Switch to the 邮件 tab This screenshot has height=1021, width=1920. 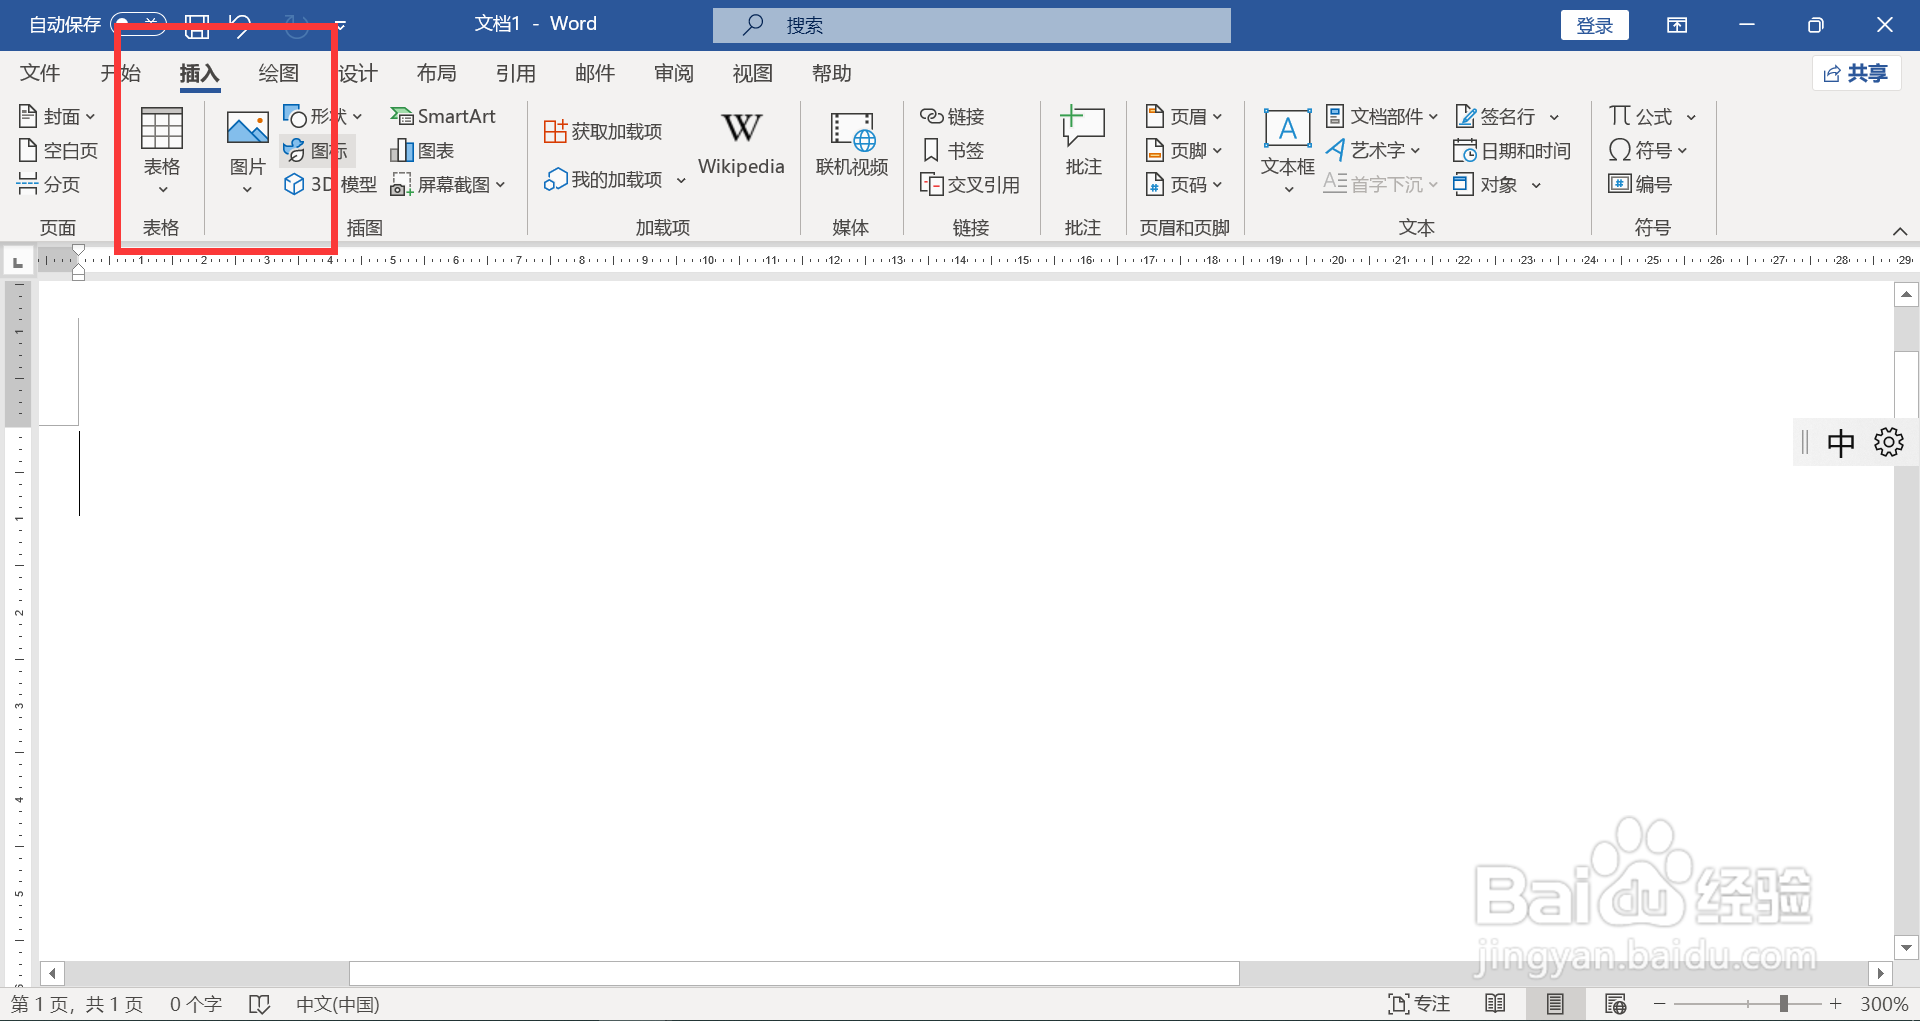(594, 73)
